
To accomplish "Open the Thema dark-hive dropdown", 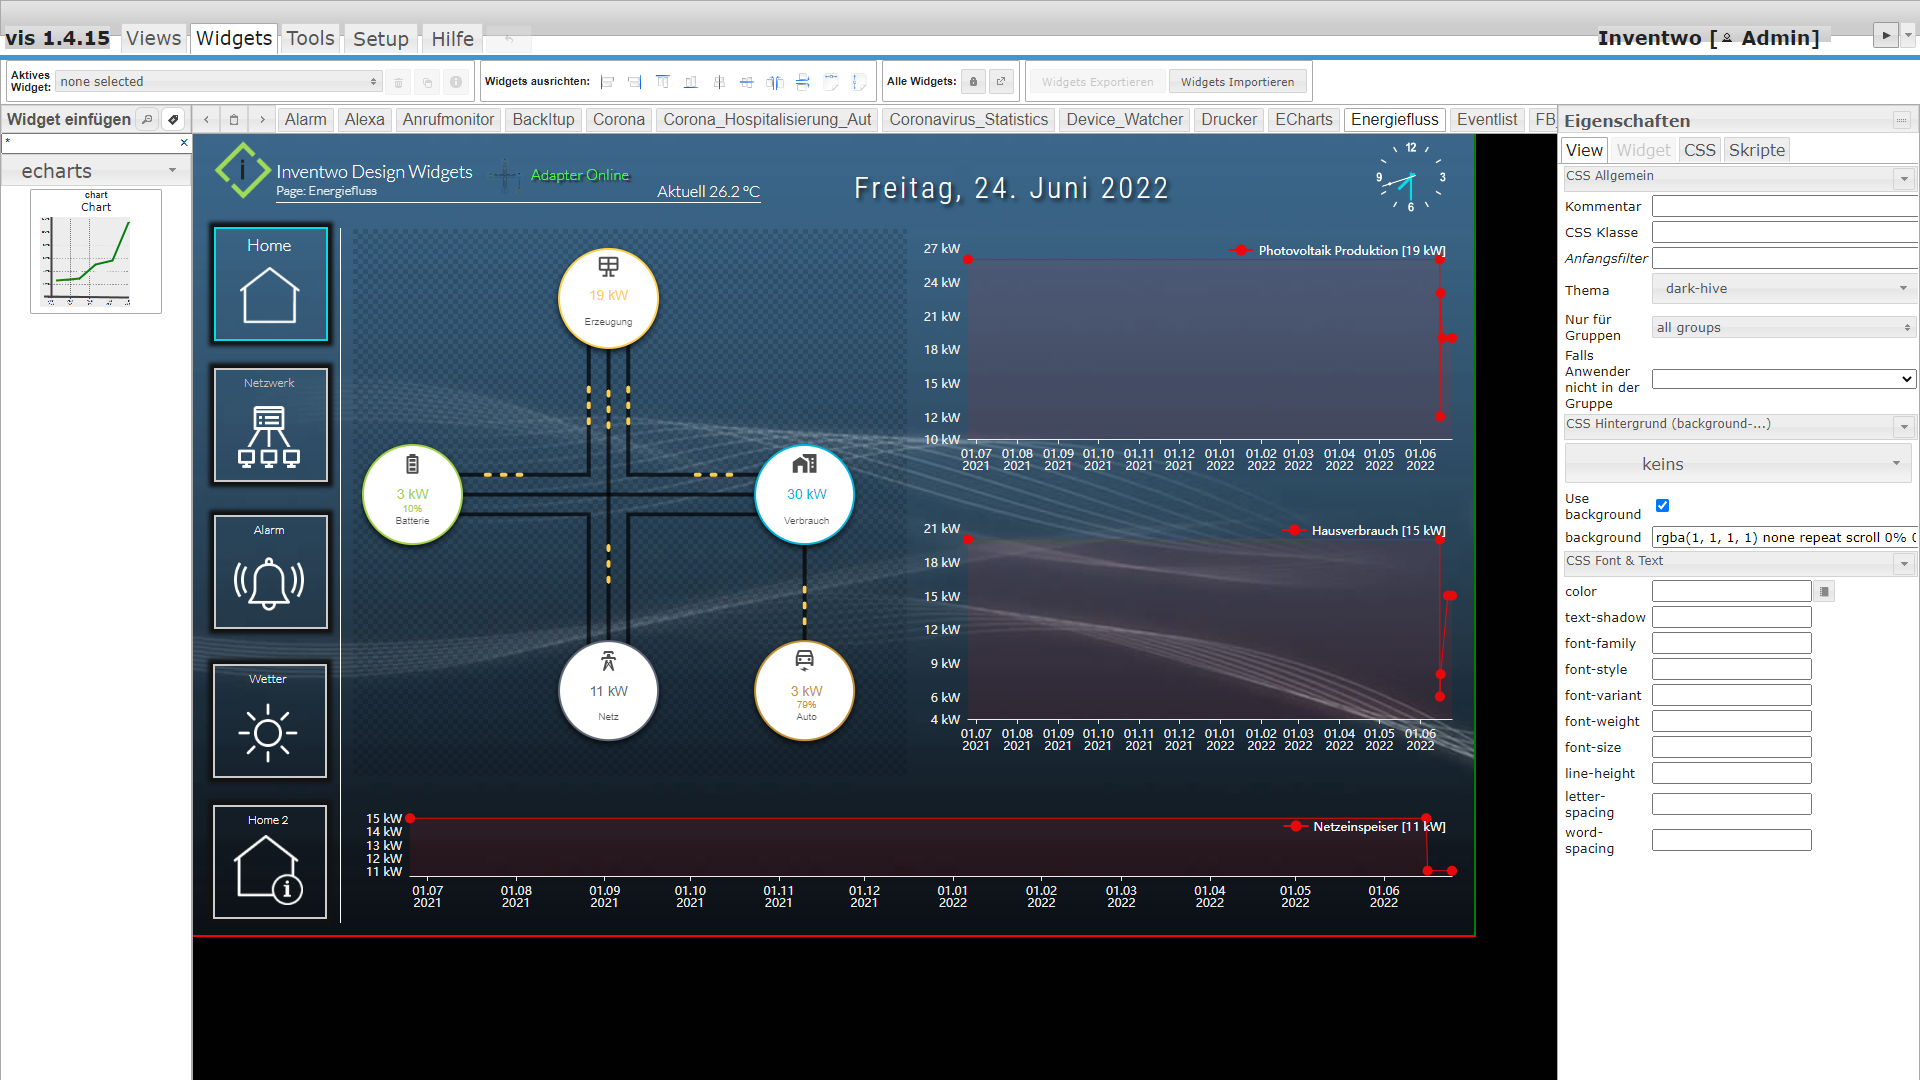I will tap(1784, 289).
